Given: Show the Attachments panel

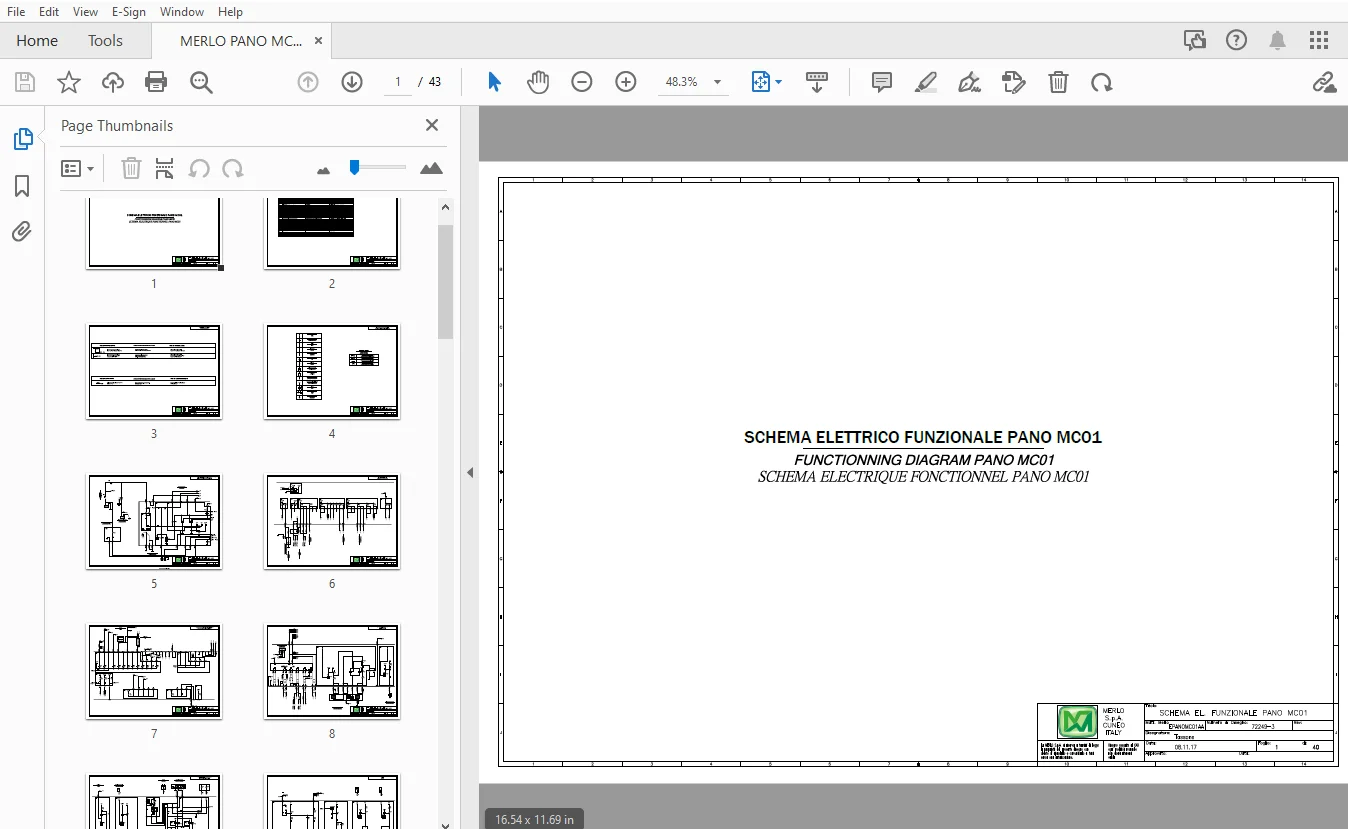Looking at the screenshot, I should [22, 232].
